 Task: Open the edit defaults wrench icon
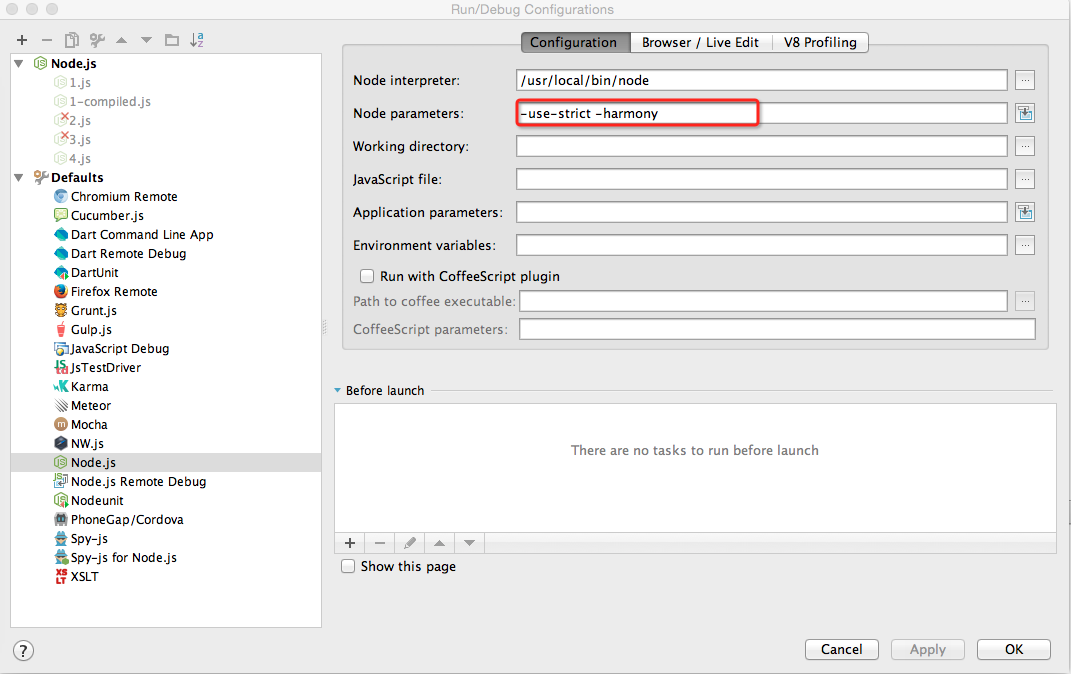pyautogui.click(x=97, y=40)
